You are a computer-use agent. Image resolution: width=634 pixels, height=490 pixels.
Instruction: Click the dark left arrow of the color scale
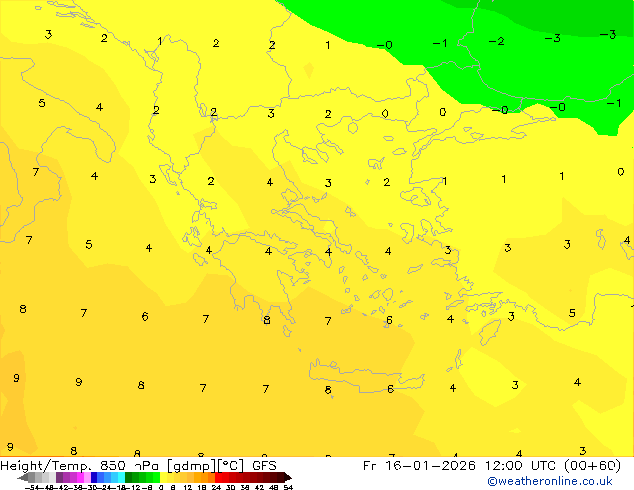point(23,478)
